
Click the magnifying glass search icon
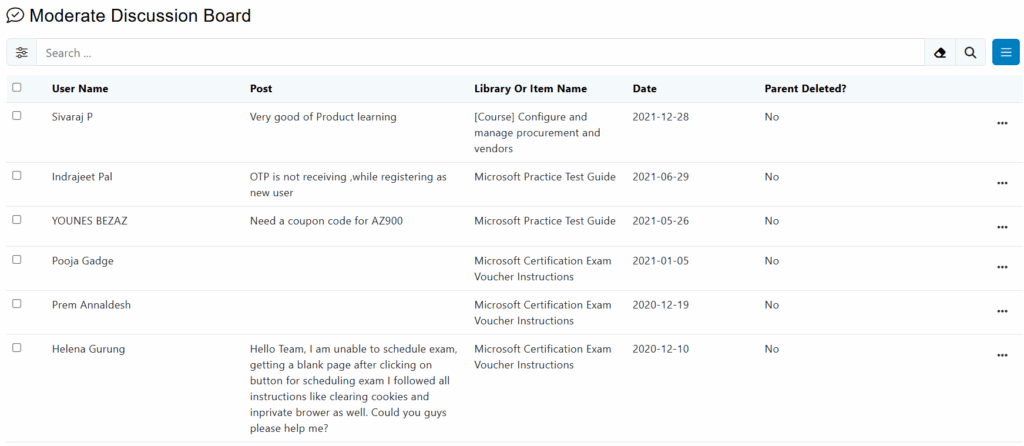point(970,53)
